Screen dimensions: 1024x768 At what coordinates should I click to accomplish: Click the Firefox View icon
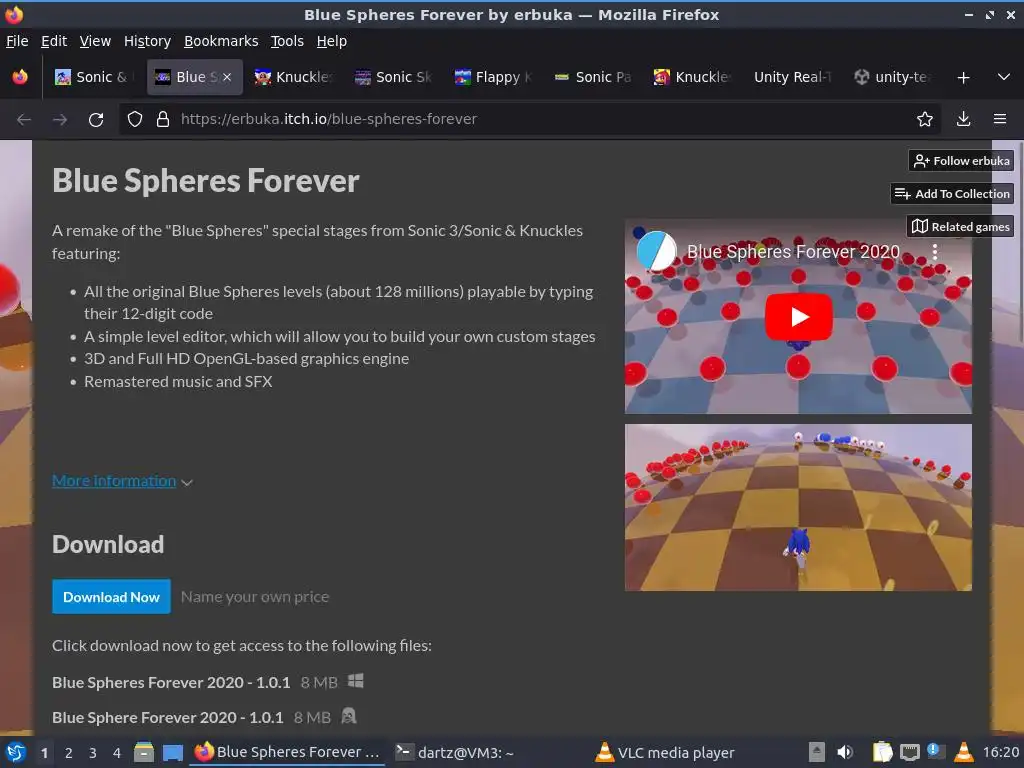[x=20, y=77]
